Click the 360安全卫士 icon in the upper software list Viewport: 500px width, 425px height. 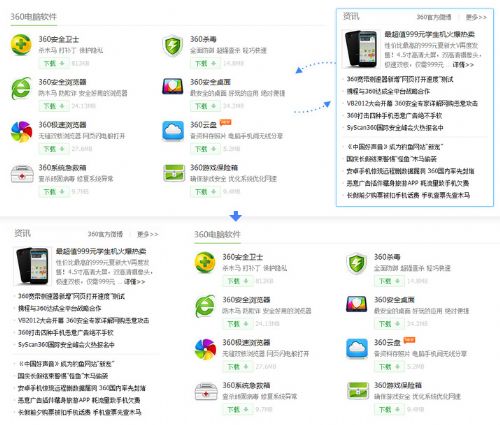click(x=21, y=45)
